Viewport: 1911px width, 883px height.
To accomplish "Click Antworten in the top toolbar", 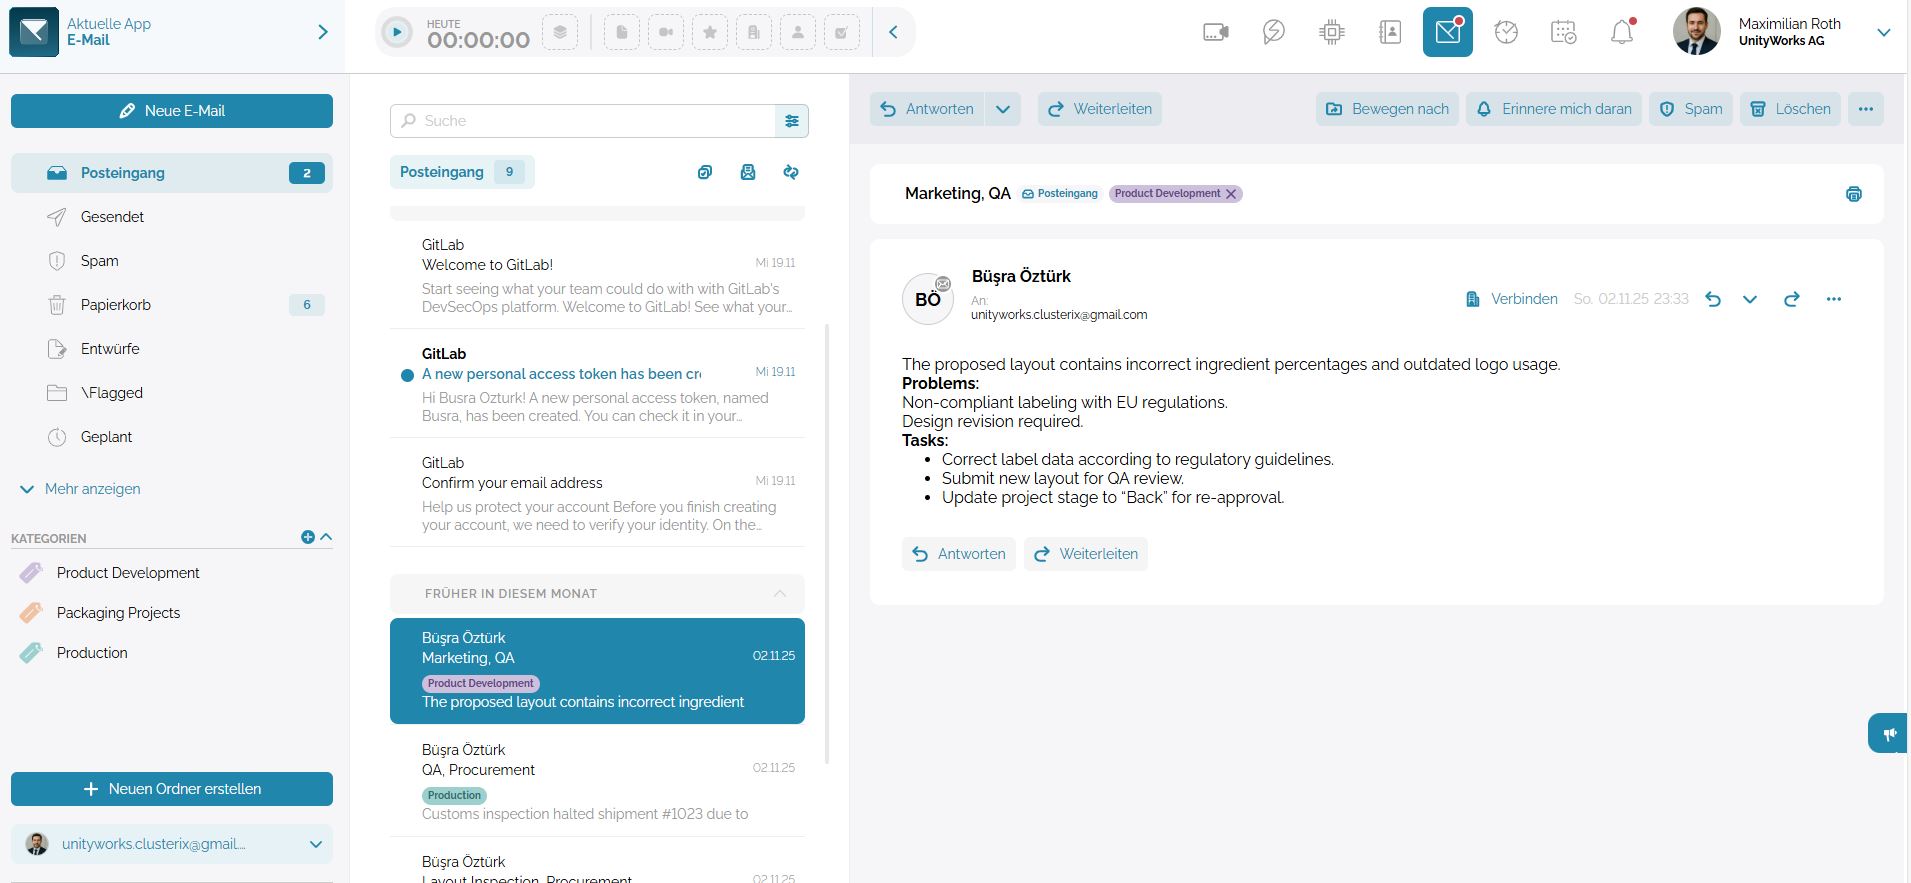I will (x=927, y=109).
